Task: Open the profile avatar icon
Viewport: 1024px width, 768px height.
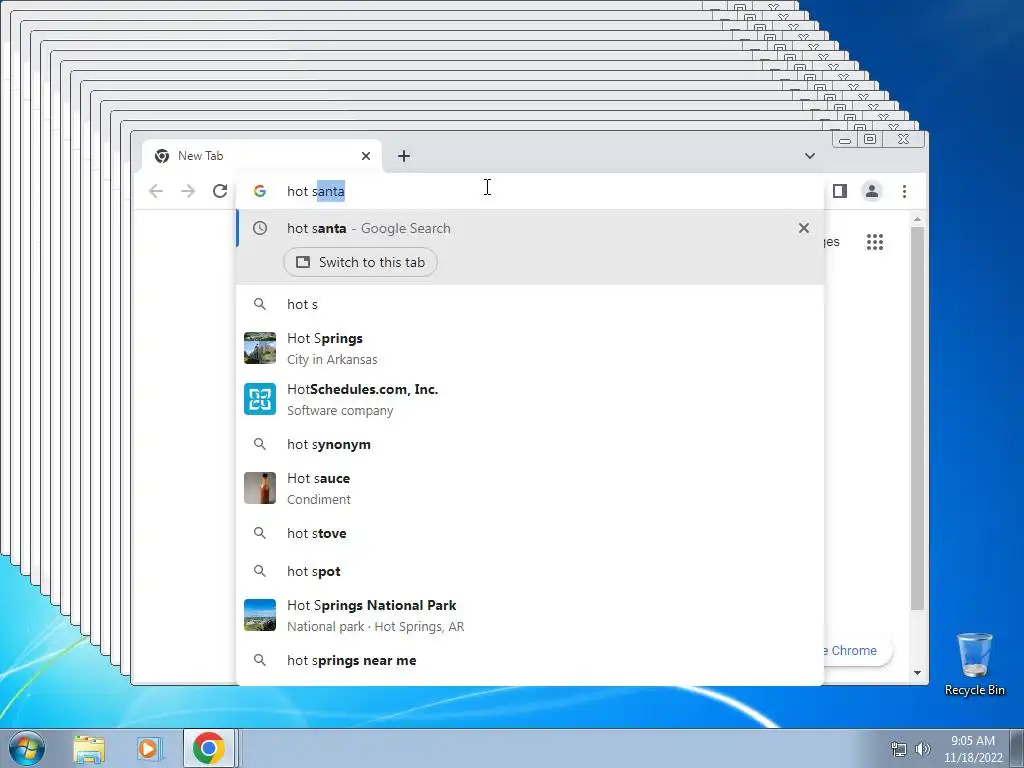Action: pos(872,191)
